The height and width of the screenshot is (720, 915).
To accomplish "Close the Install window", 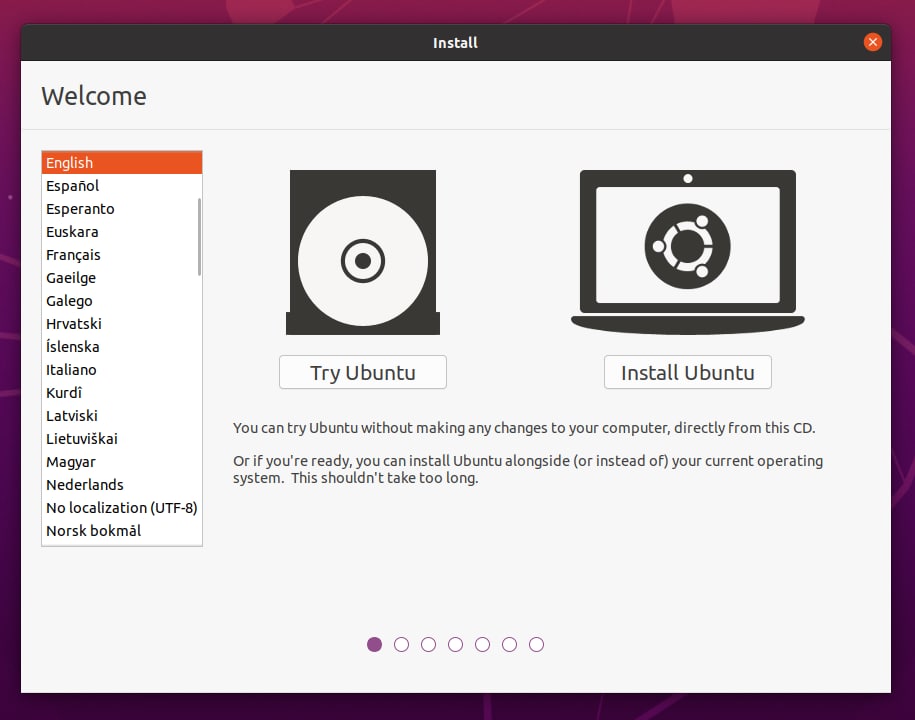I will click(x=872, y=42).
